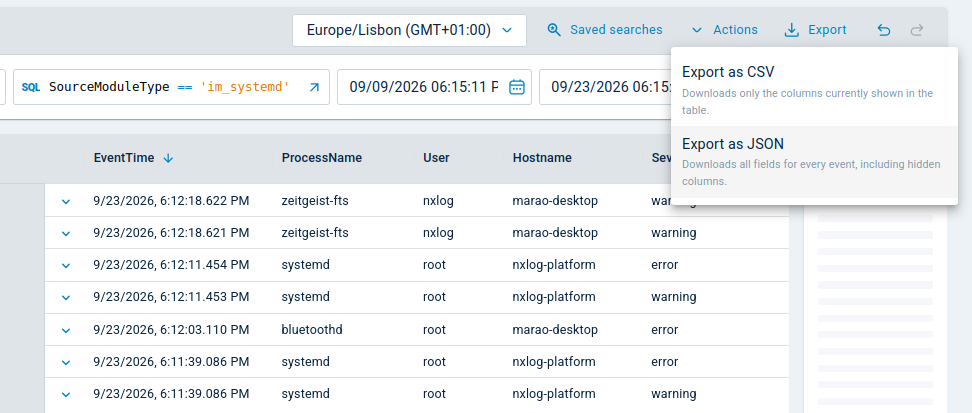This screenshot has height=413, width=972.
Task: Click marao-desktop hostname in 6:12:18.622 PM row
Action: [x=555, y=201]
